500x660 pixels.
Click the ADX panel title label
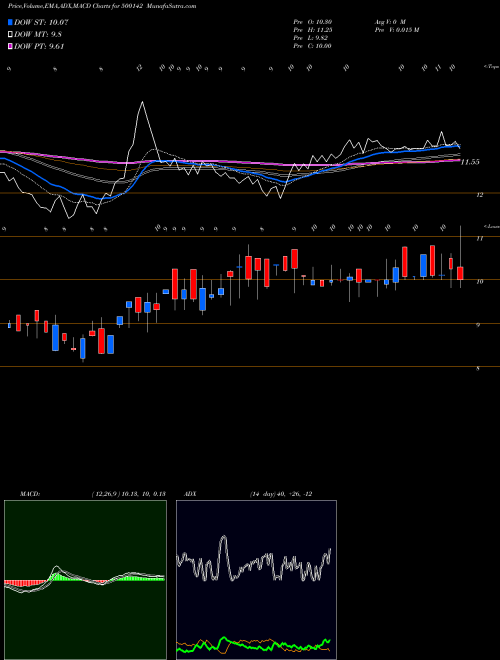click(190, 494)
